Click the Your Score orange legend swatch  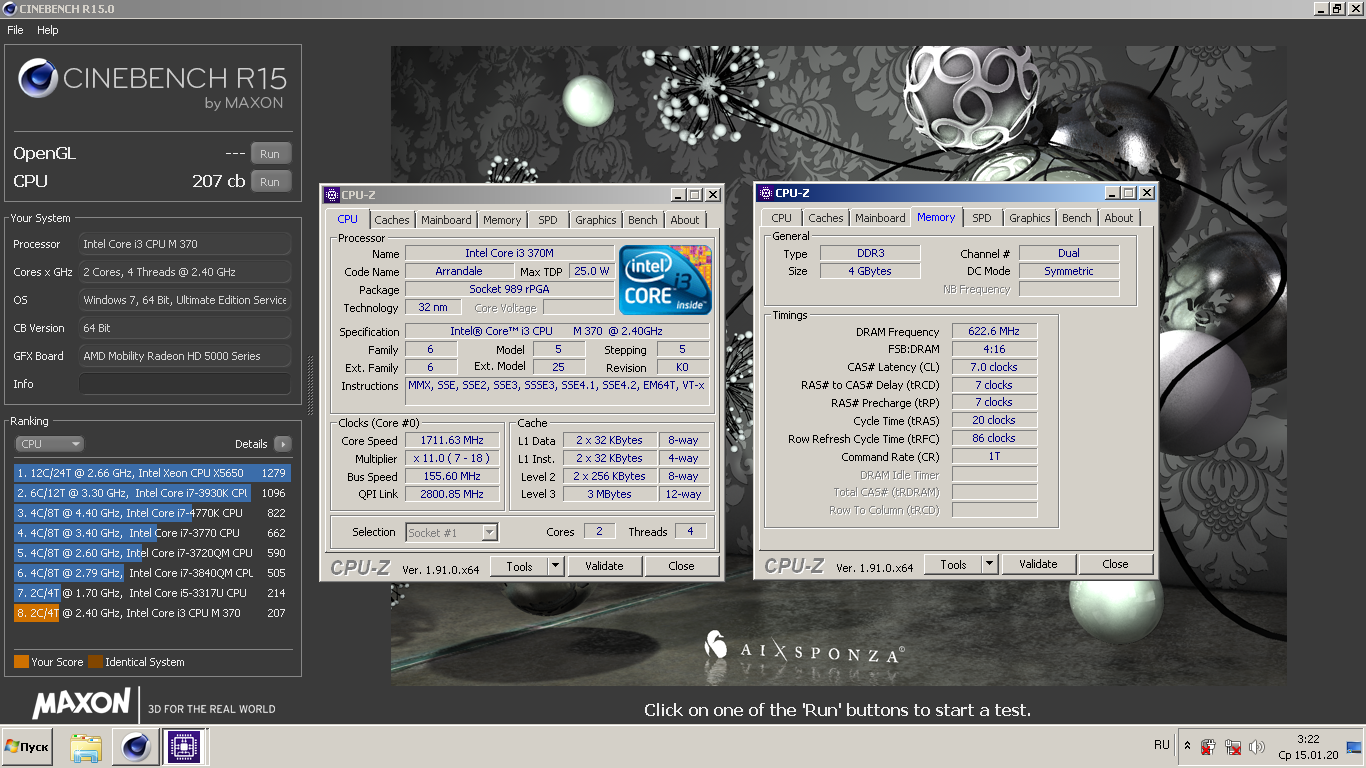click(x=21, y=662)
